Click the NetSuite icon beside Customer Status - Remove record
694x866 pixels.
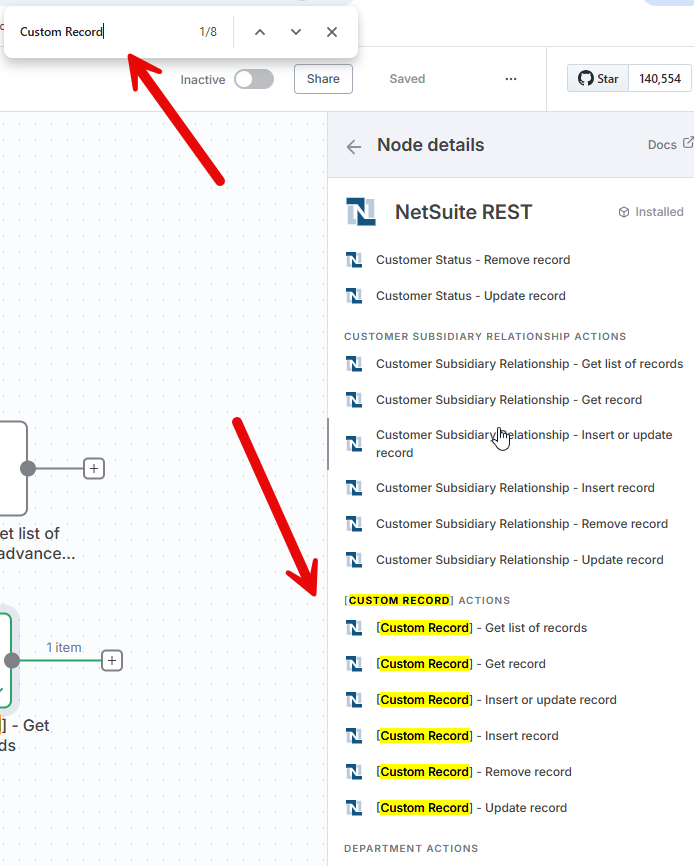point(353,259)
